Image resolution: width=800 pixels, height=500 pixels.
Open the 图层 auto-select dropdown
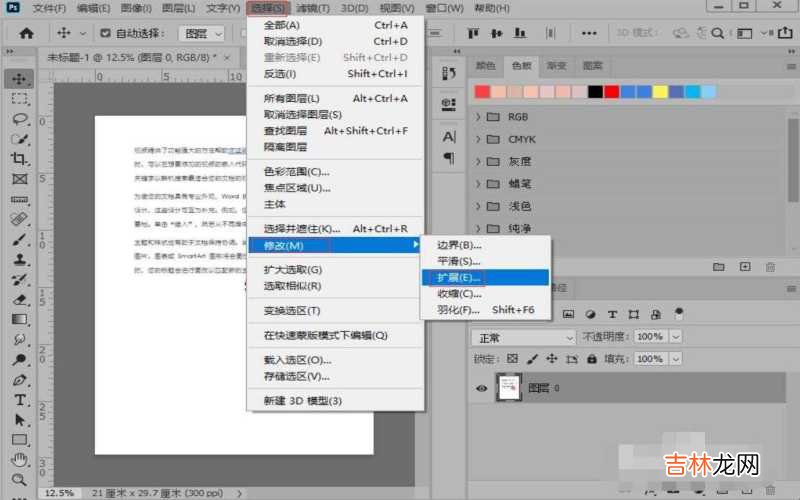(x=202, y=34)
